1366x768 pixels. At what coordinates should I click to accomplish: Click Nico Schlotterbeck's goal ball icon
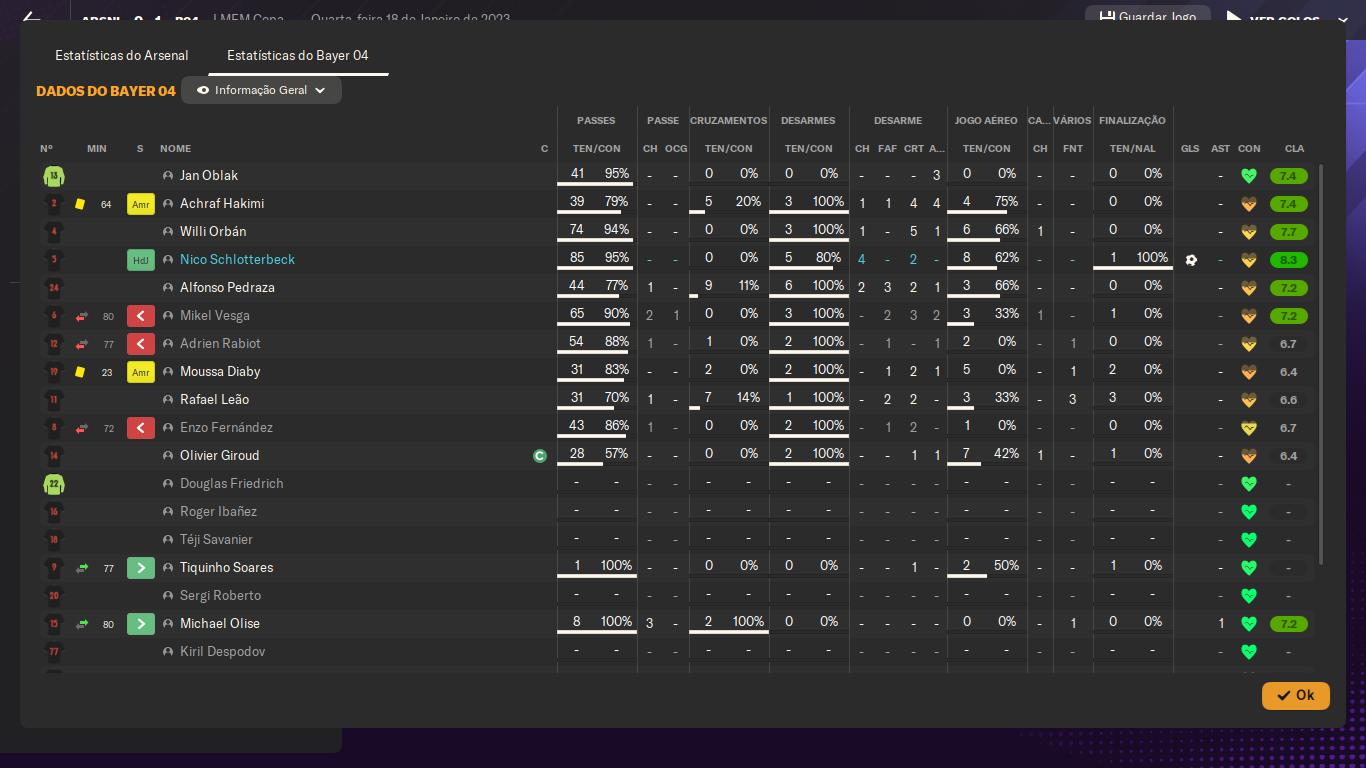click(x=1190, y=260)
